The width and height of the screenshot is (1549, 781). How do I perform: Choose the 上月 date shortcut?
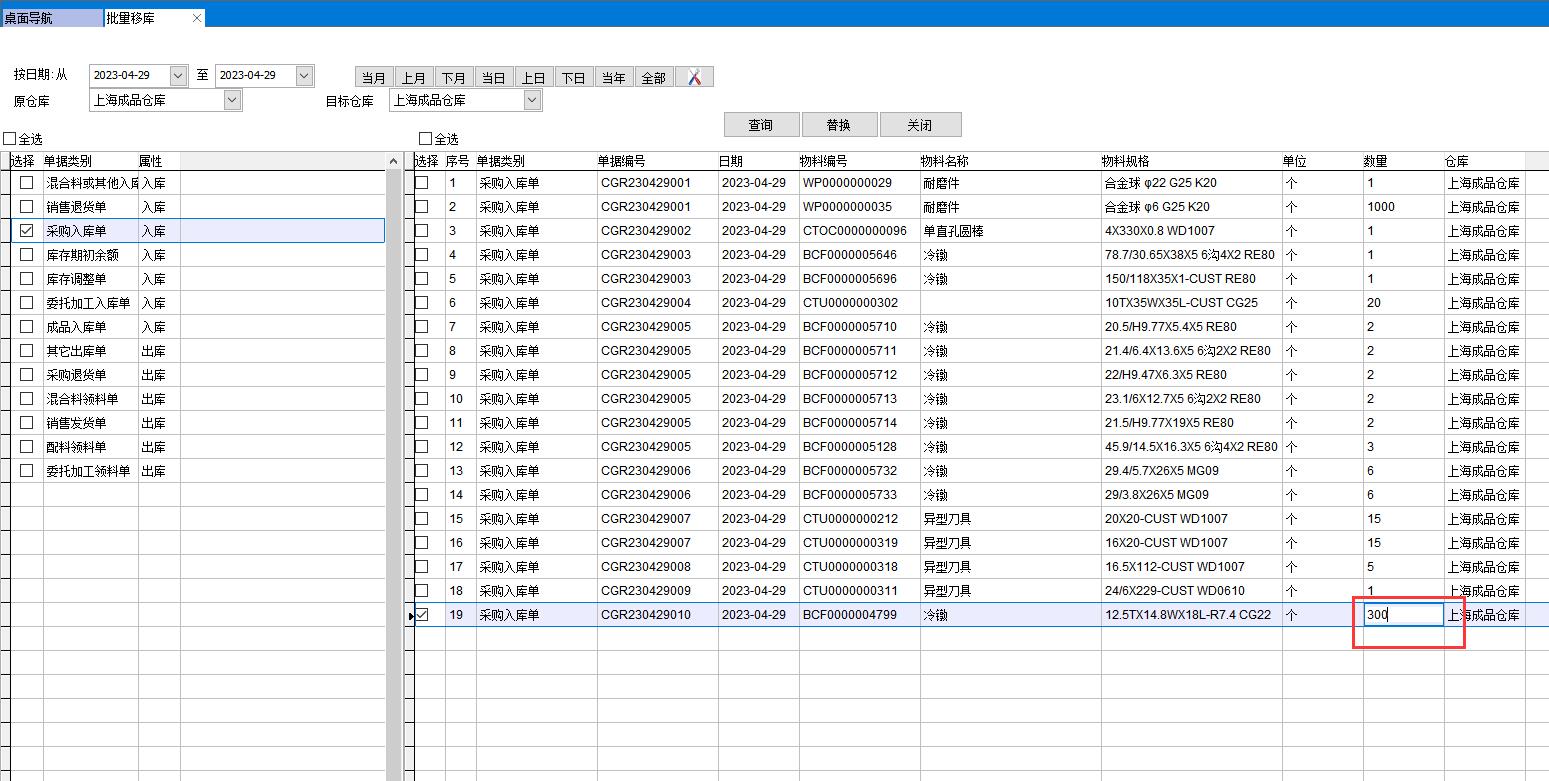[414, 78]
